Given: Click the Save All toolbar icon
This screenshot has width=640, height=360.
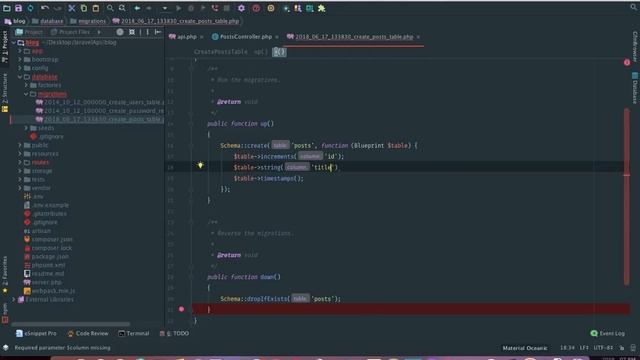Looking at the screenshot, I should [x=18, y=8].
